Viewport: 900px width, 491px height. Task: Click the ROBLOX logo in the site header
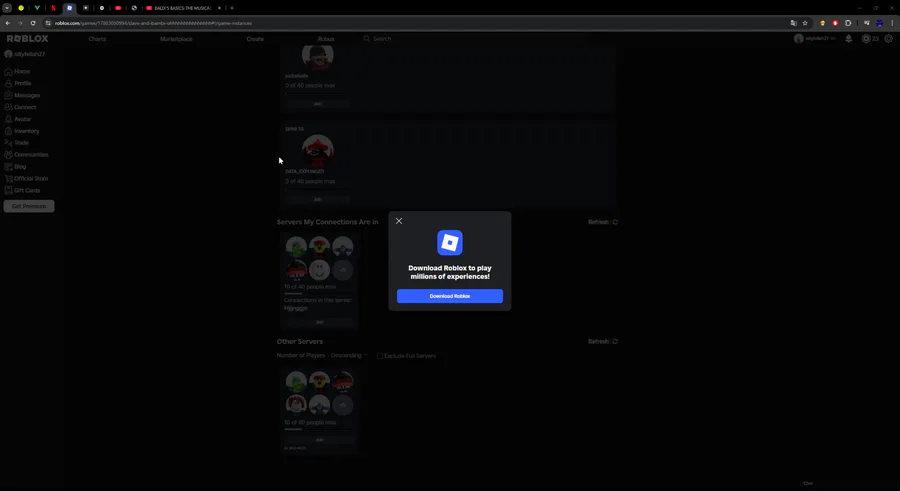28,38
